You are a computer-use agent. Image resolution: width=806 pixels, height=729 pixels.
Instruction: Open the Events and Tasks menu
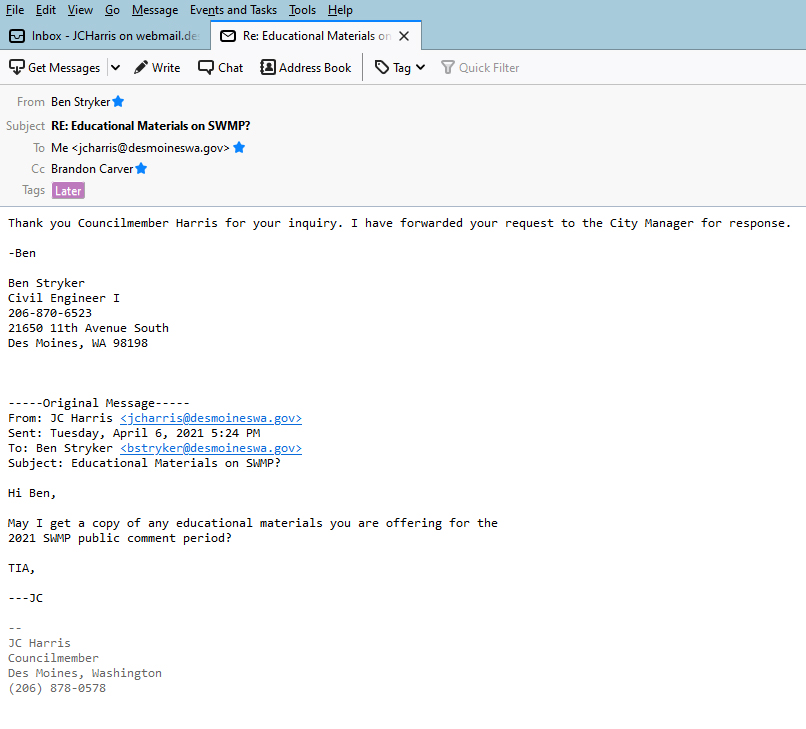tap(233, 10)
